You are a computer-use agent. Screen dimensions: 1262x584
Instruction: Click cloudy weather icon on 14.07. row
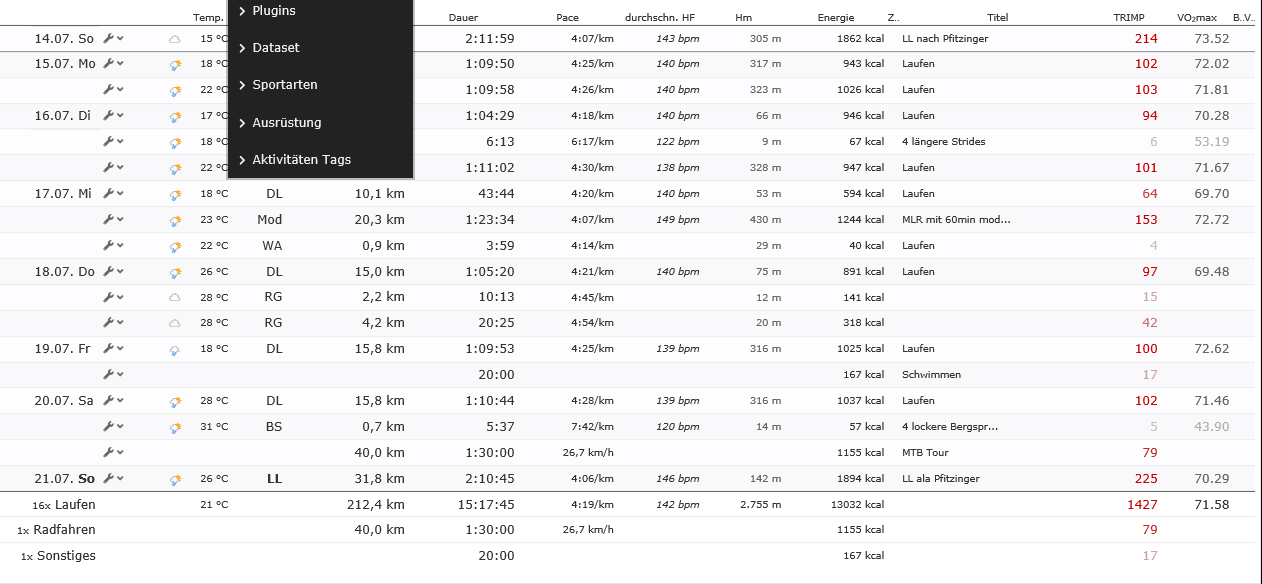tap(175, 38)
